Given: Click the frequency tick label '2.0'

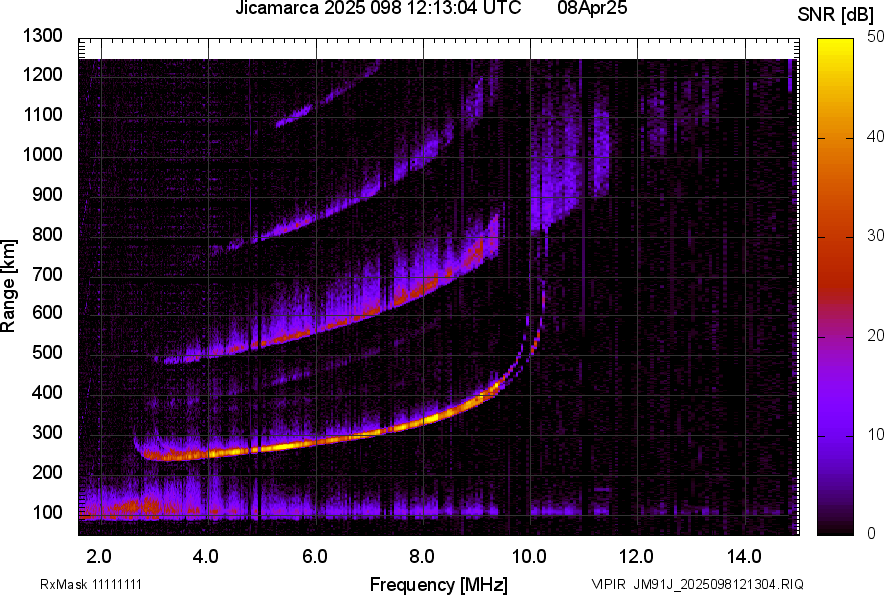Looking at the screenshot, I should pos(99,557).
